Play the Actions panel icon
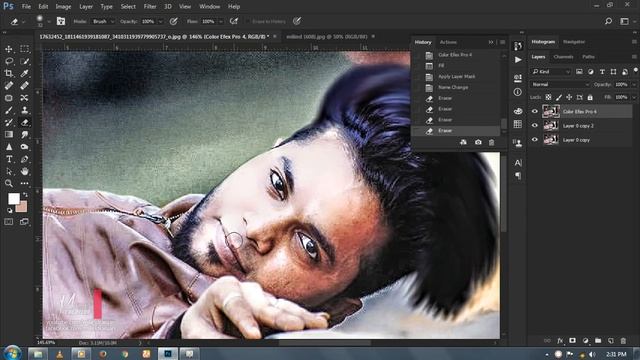 [518, 60]
